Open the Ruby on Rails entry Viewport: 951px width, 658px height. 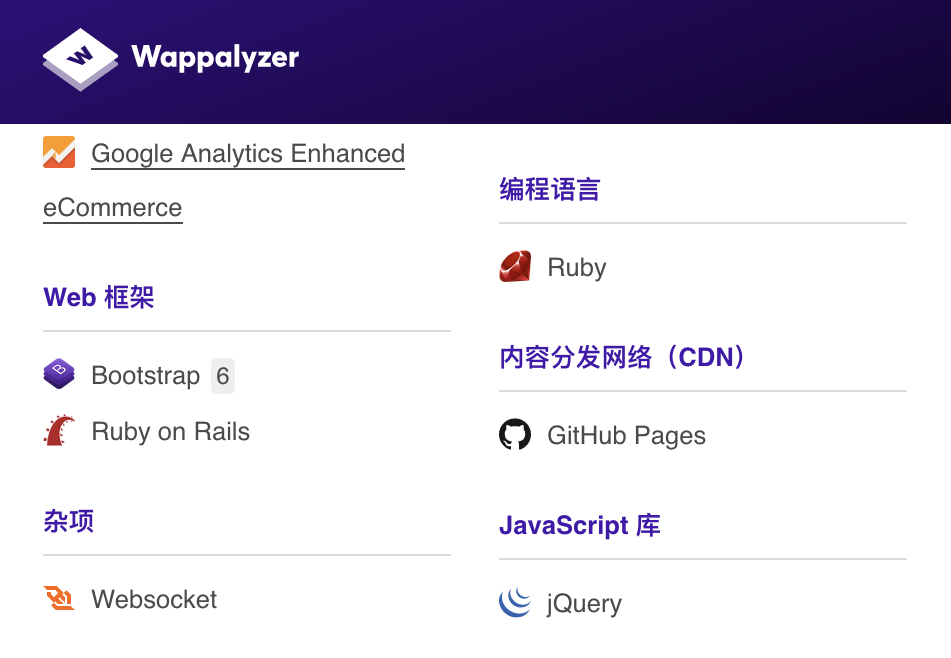click(x=170, y=431)
